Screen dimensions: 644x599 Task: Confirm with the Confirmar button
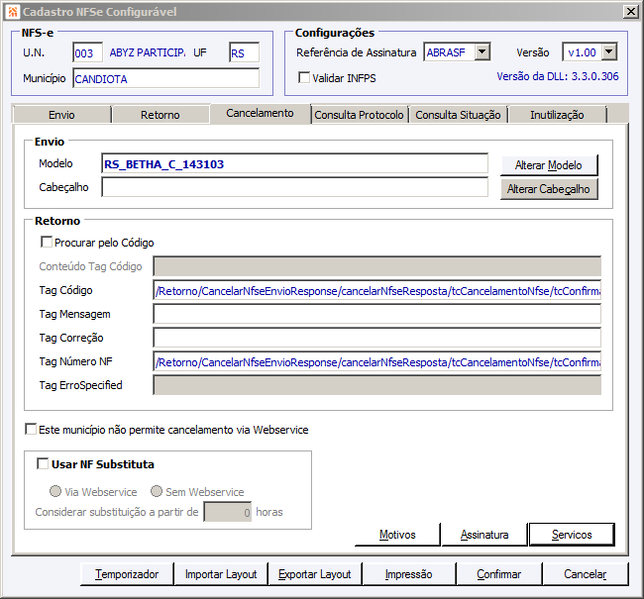[x=499, y=574]
